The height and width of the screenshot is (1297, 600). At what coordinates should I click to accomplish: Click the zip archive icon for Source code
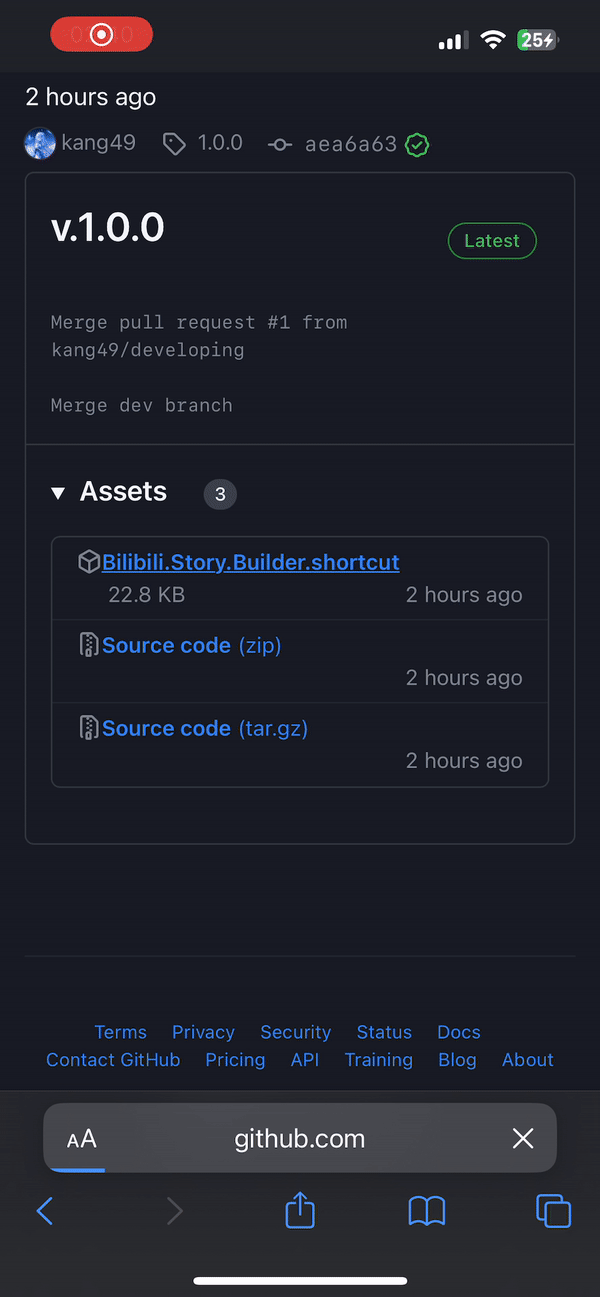click(88, 645)
